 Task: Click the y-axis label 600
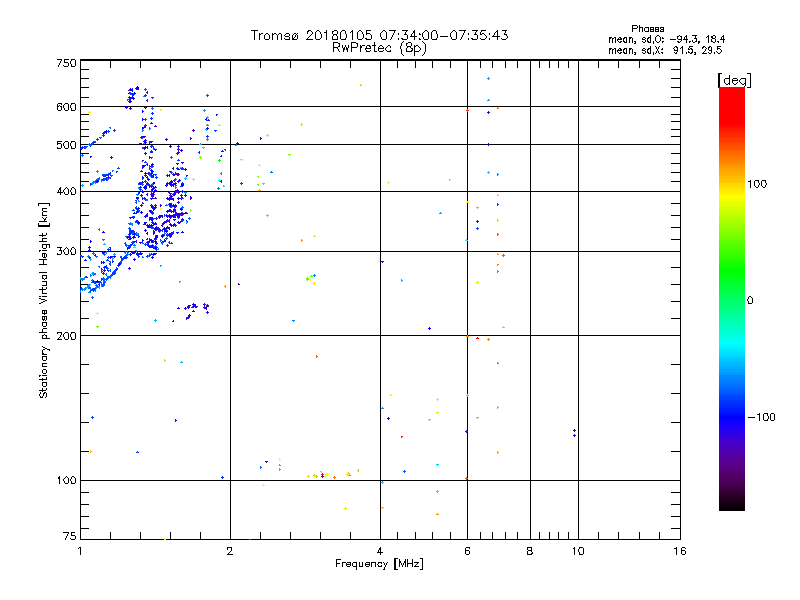click(x=66, y=107)
